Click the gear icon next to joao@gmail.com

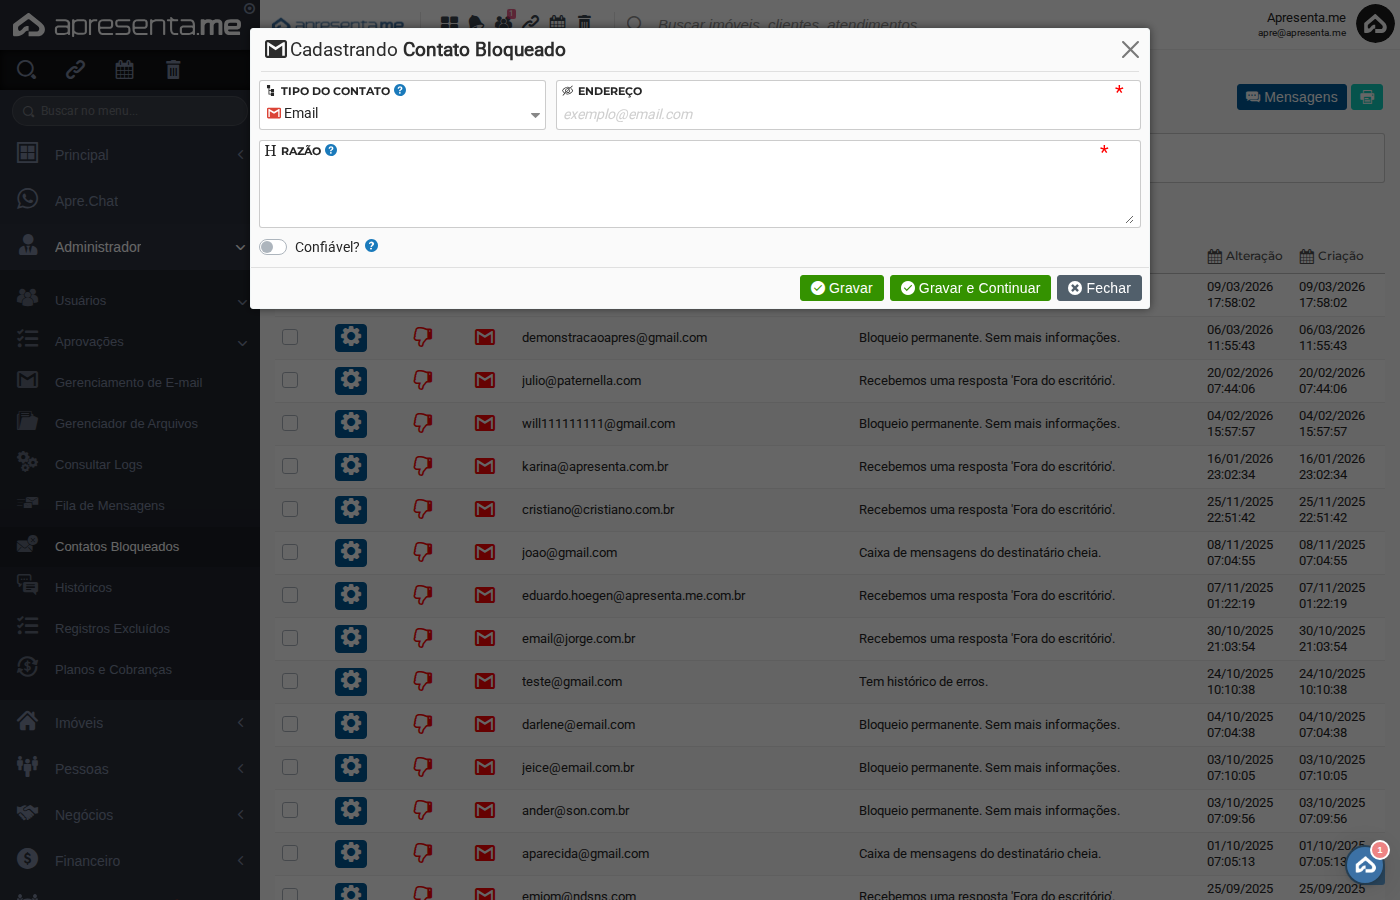[350, 552]
